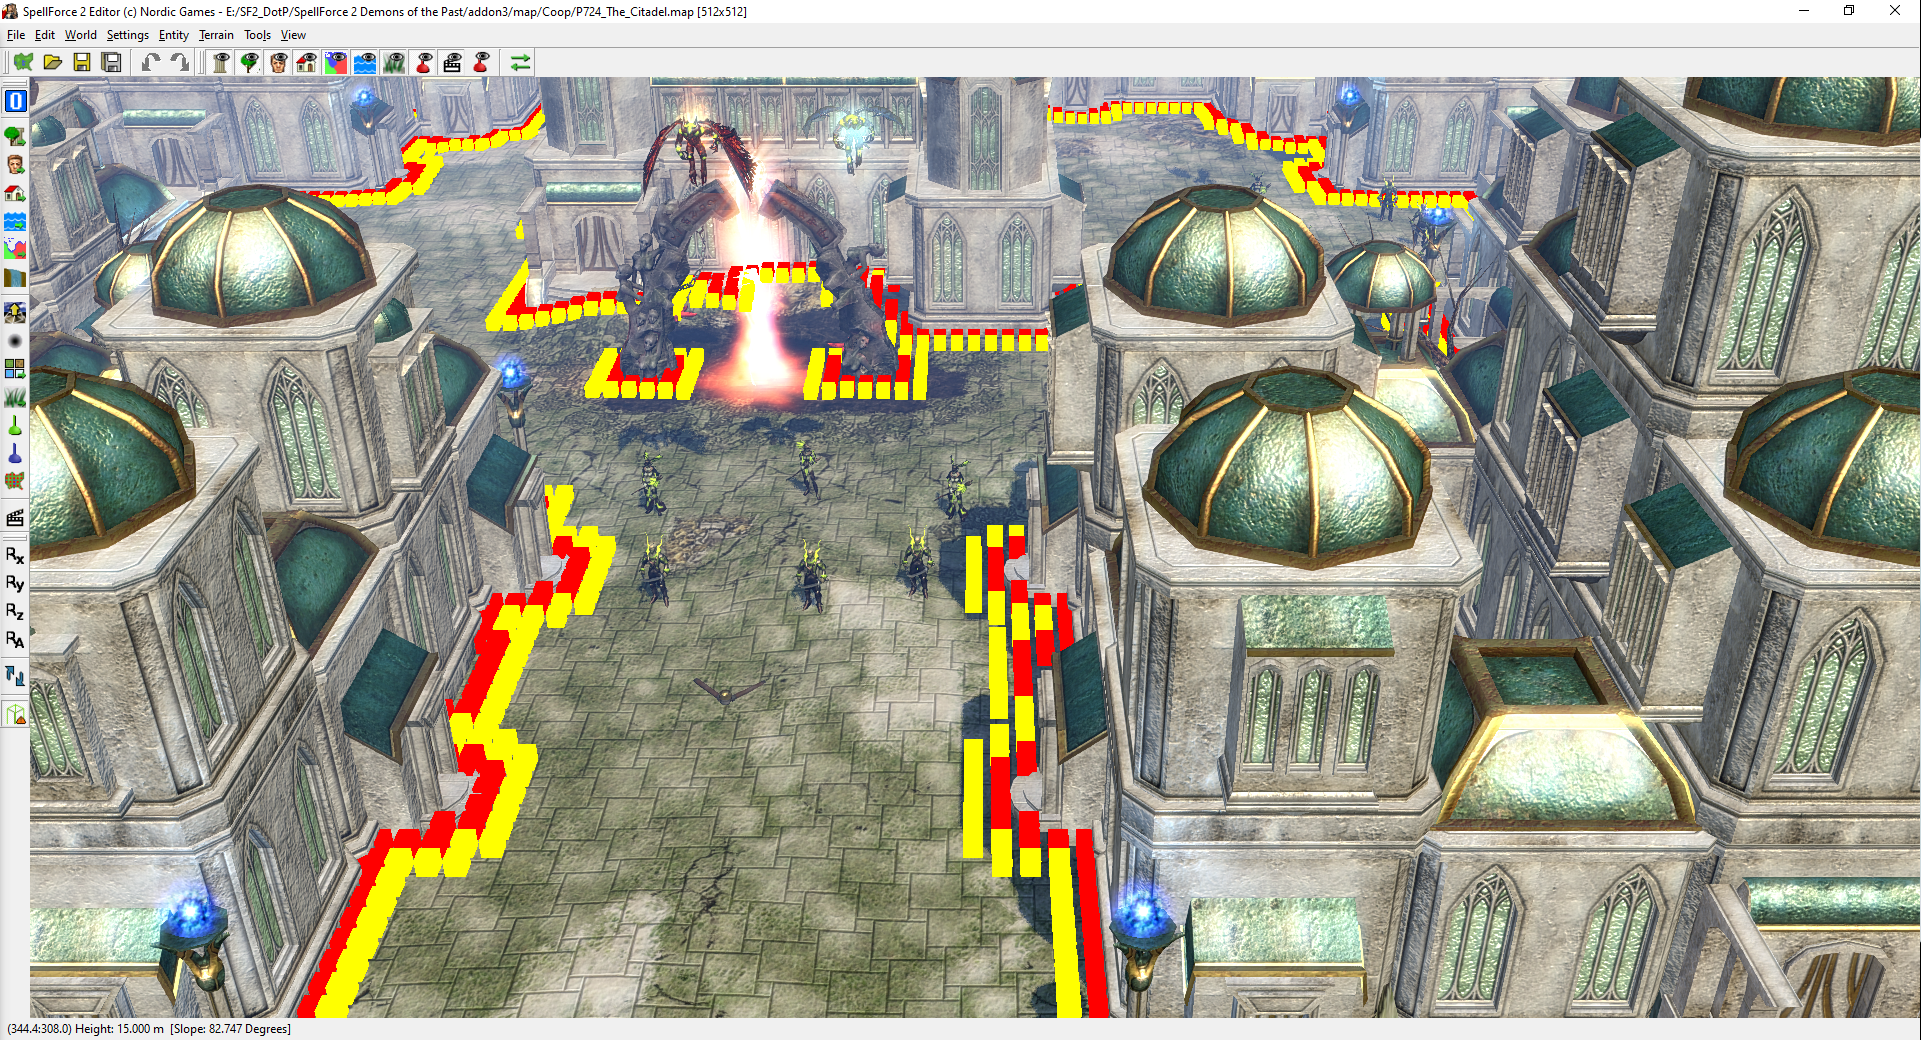Select the terrain color map tool in sidebar

tap(15, 249)
